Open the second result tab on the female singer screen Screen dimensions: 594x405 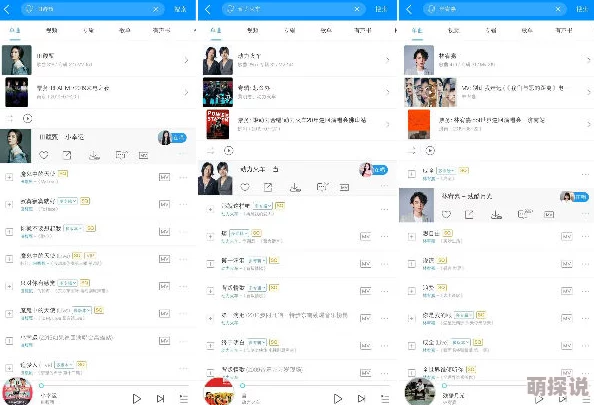(x=52, y=30)
